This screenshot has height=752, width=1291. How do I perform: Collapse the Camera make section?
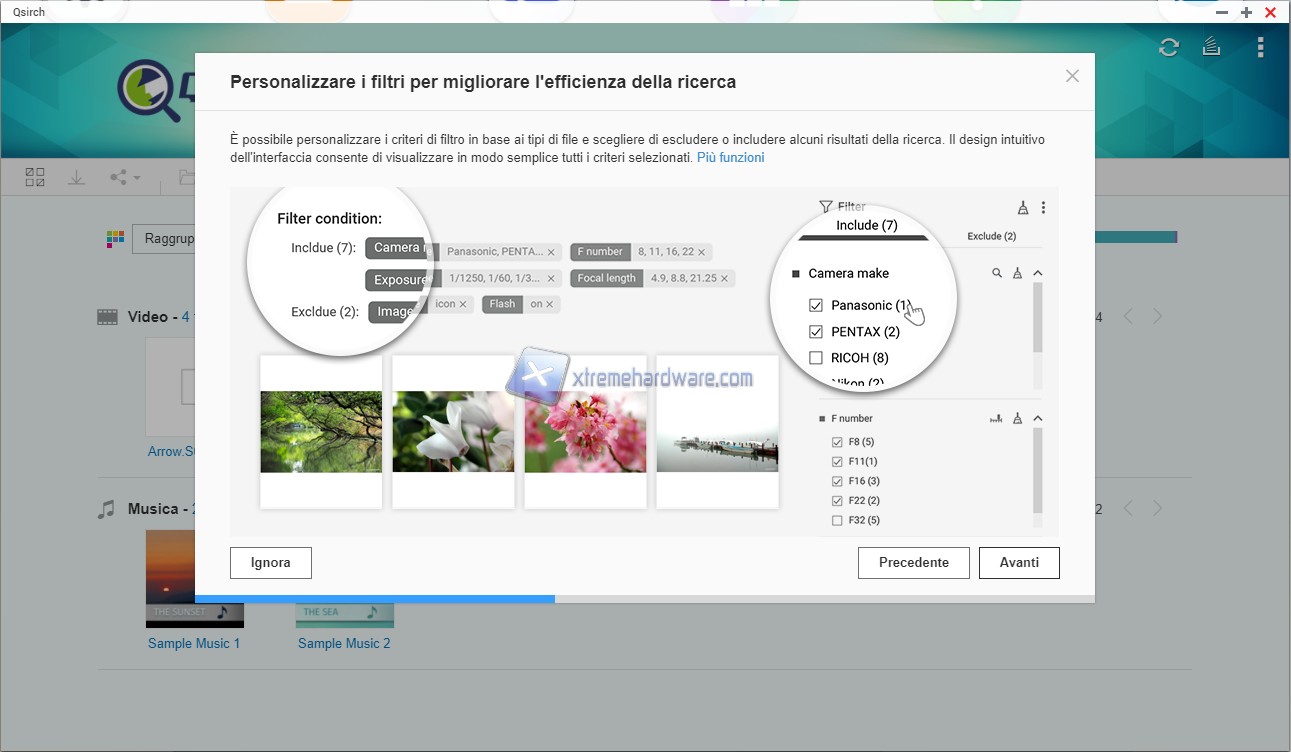(1038, 273)
